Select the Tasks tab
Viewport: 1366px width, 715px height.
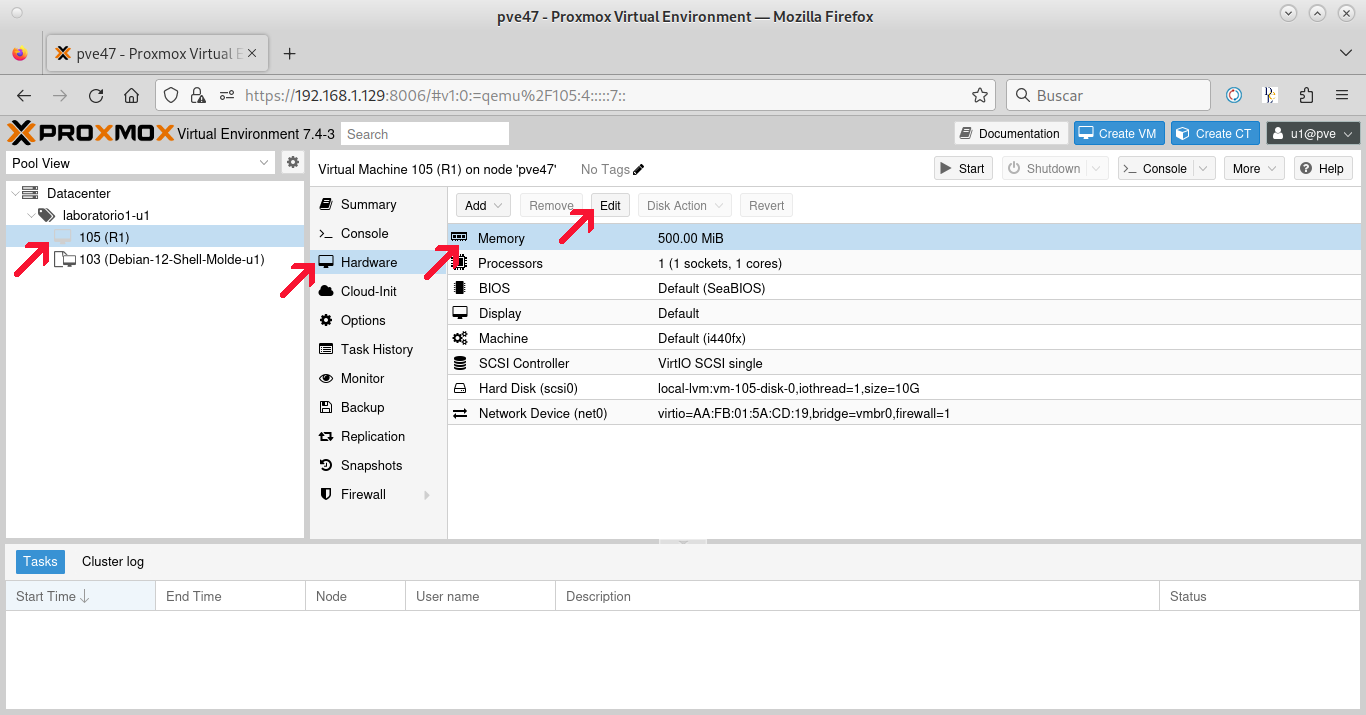[x=40, y=562]
